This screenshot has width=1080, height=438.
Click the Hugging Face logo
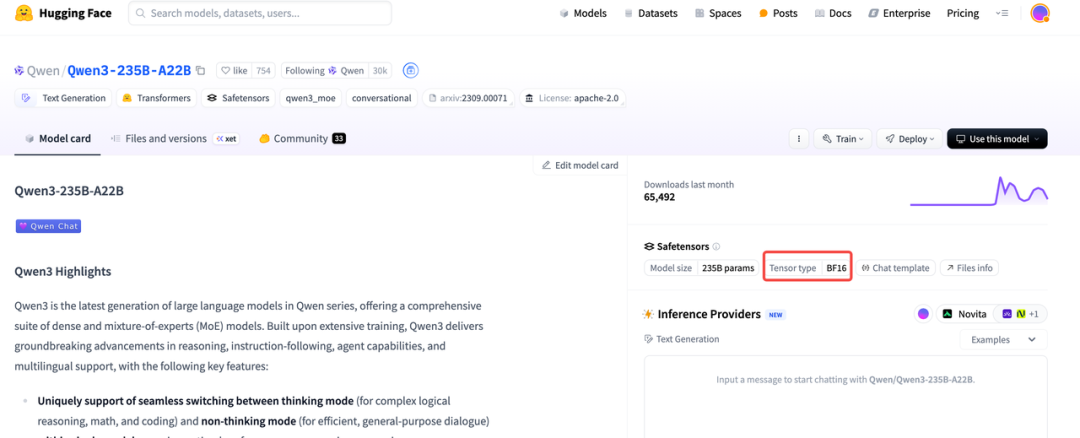pyautogui.click(x=61, y=13)
